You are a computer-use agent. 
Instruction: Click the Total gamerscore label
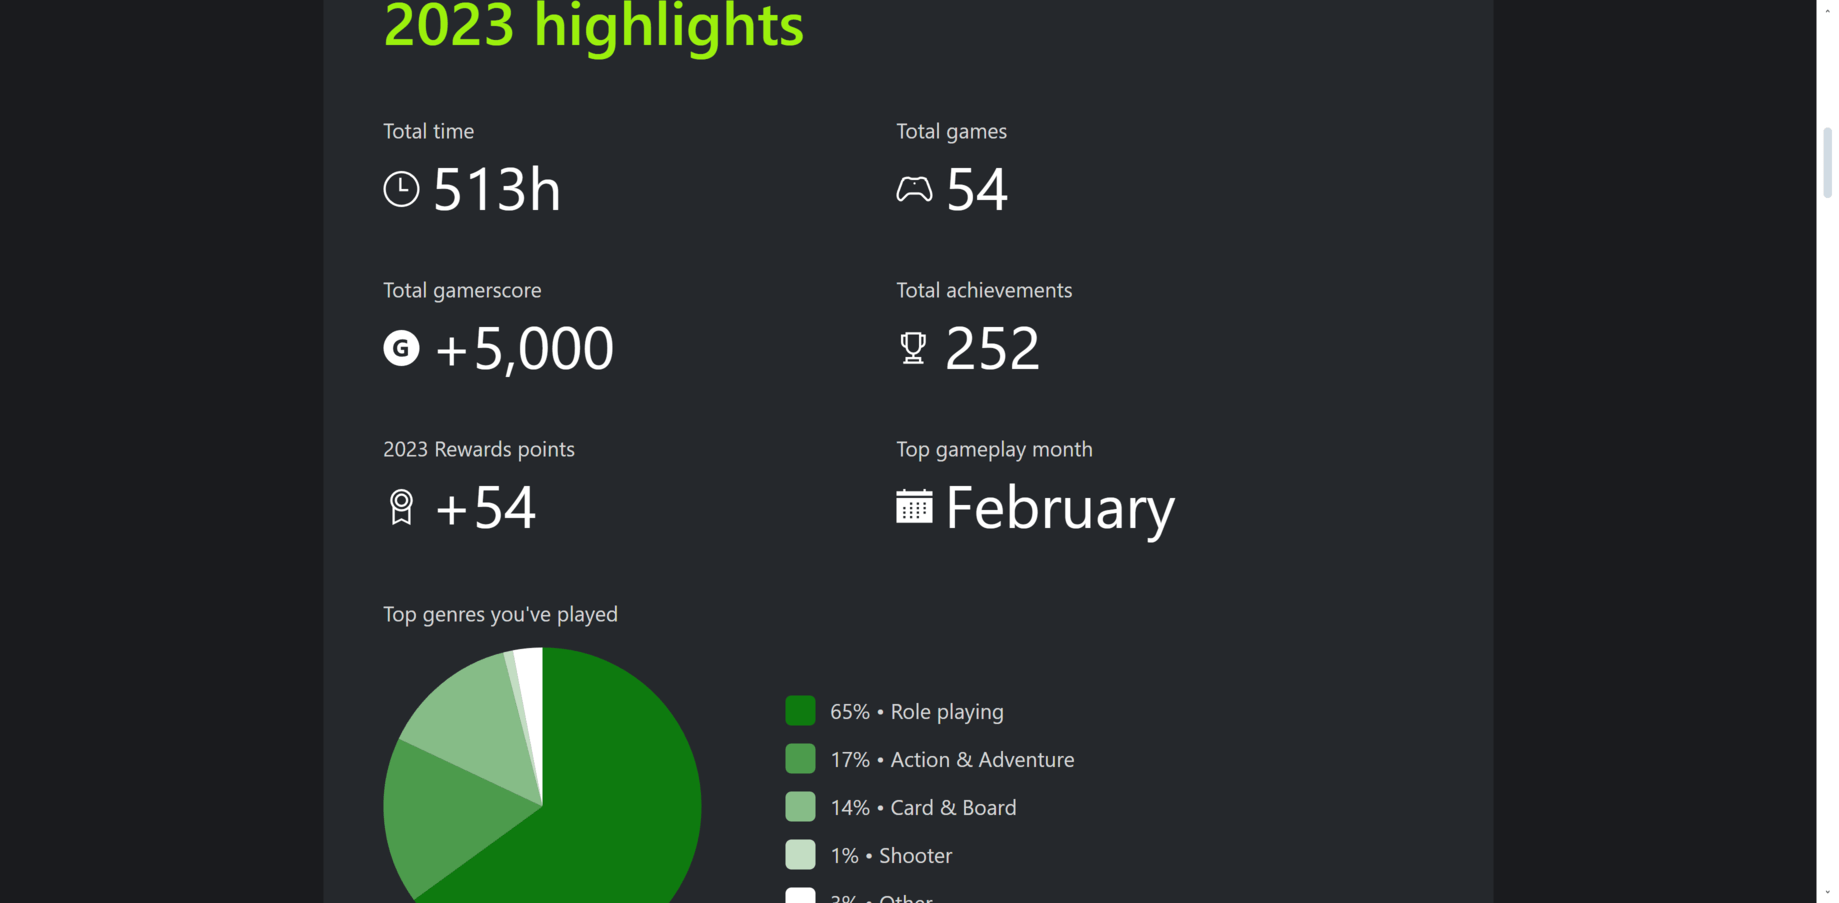[x=462, y=290]
